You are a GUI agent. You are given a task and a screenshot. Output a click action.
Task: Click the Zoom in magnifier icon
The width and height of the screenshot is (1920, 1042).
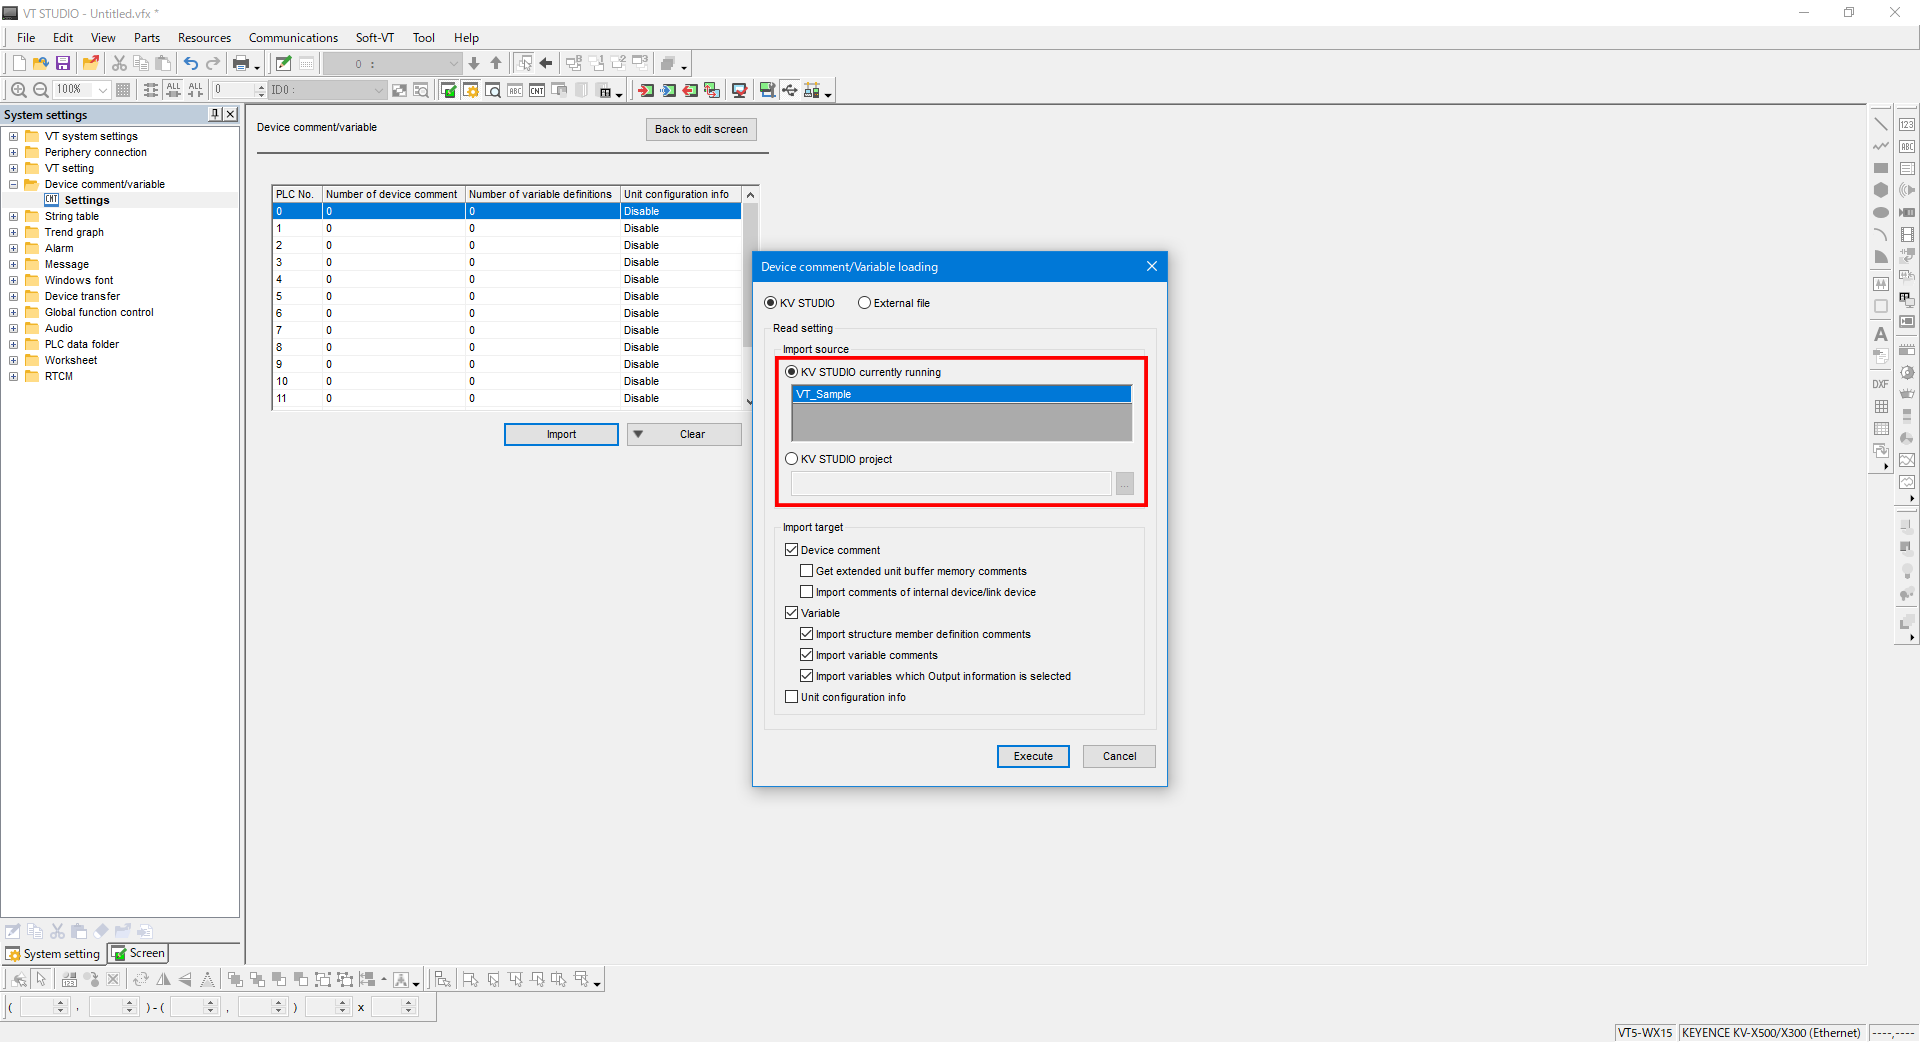(18, 90)
